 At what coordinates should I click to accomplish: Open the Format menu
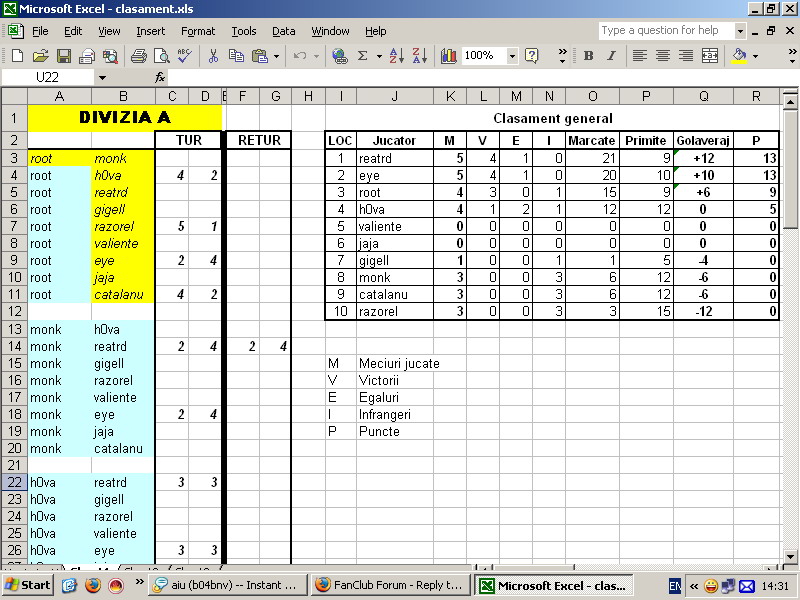[x=198, y=31]
